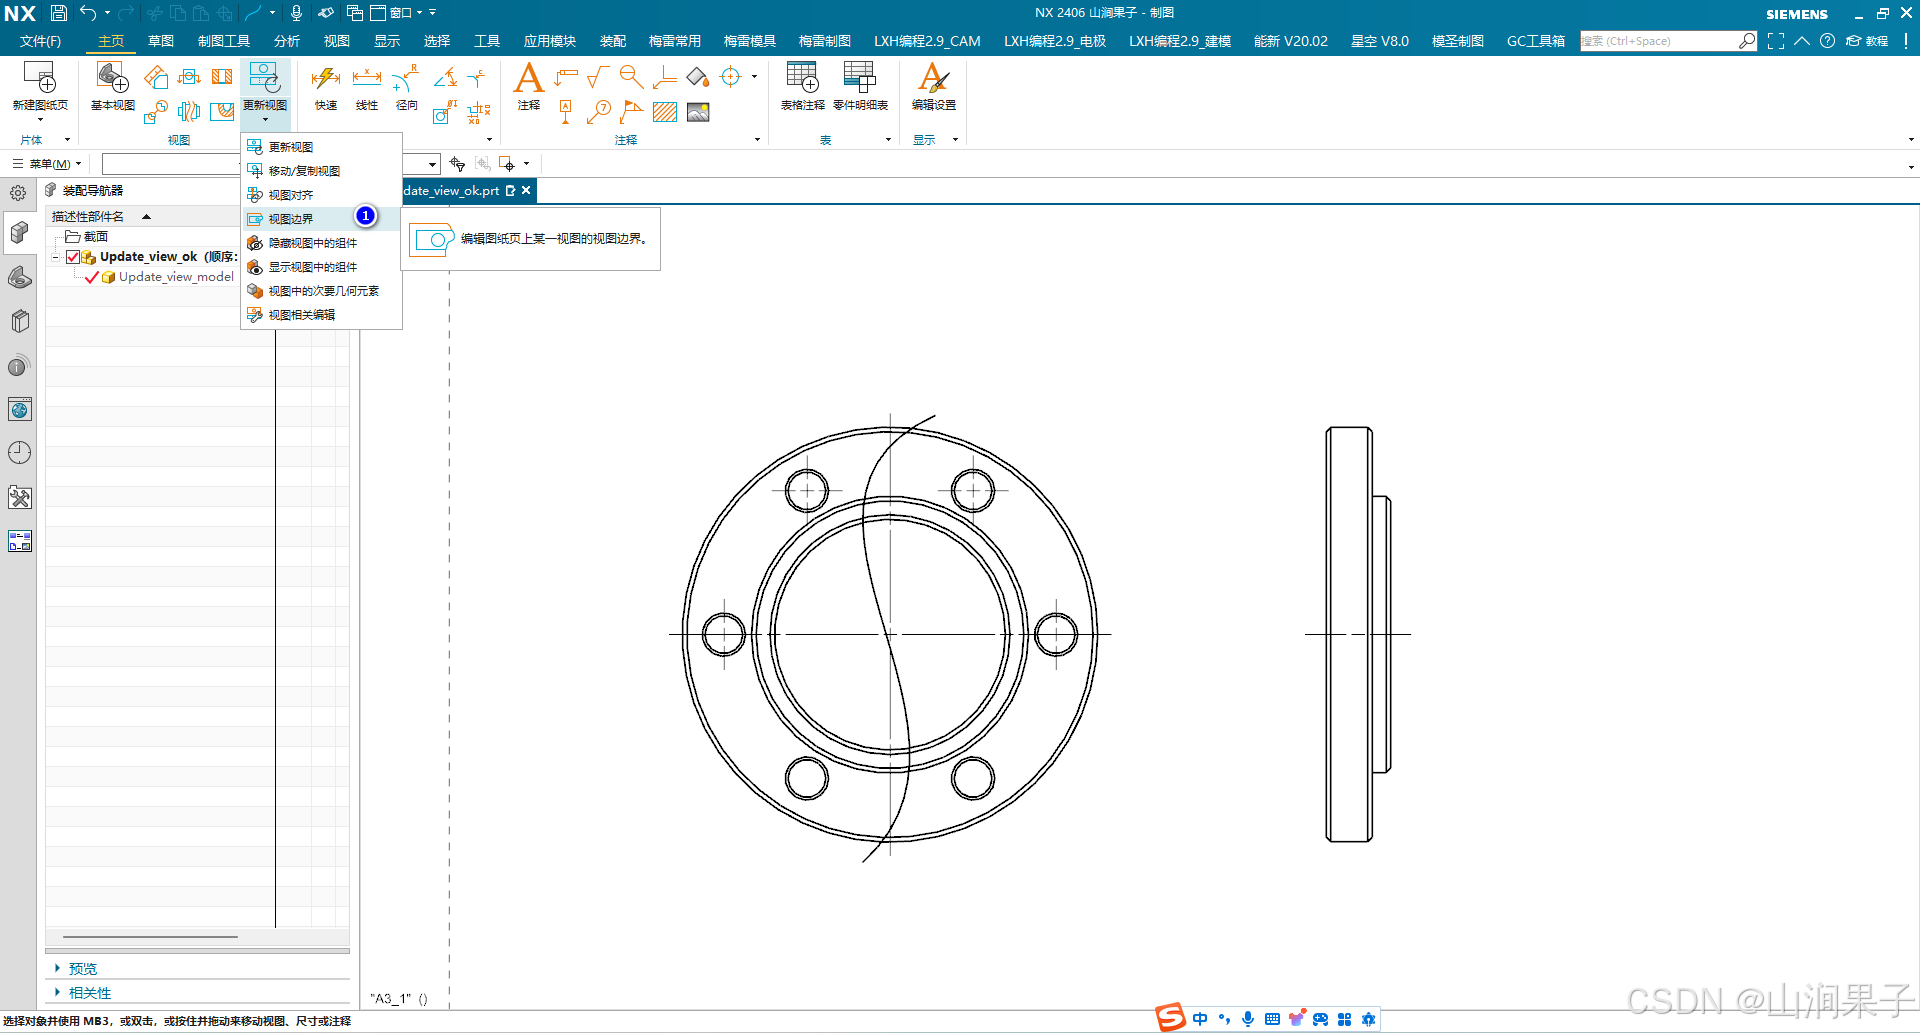Viewport: 1920px width, 1033px height.
Task: Click the Note (注释) large A icon
Action: coord(529,77)
